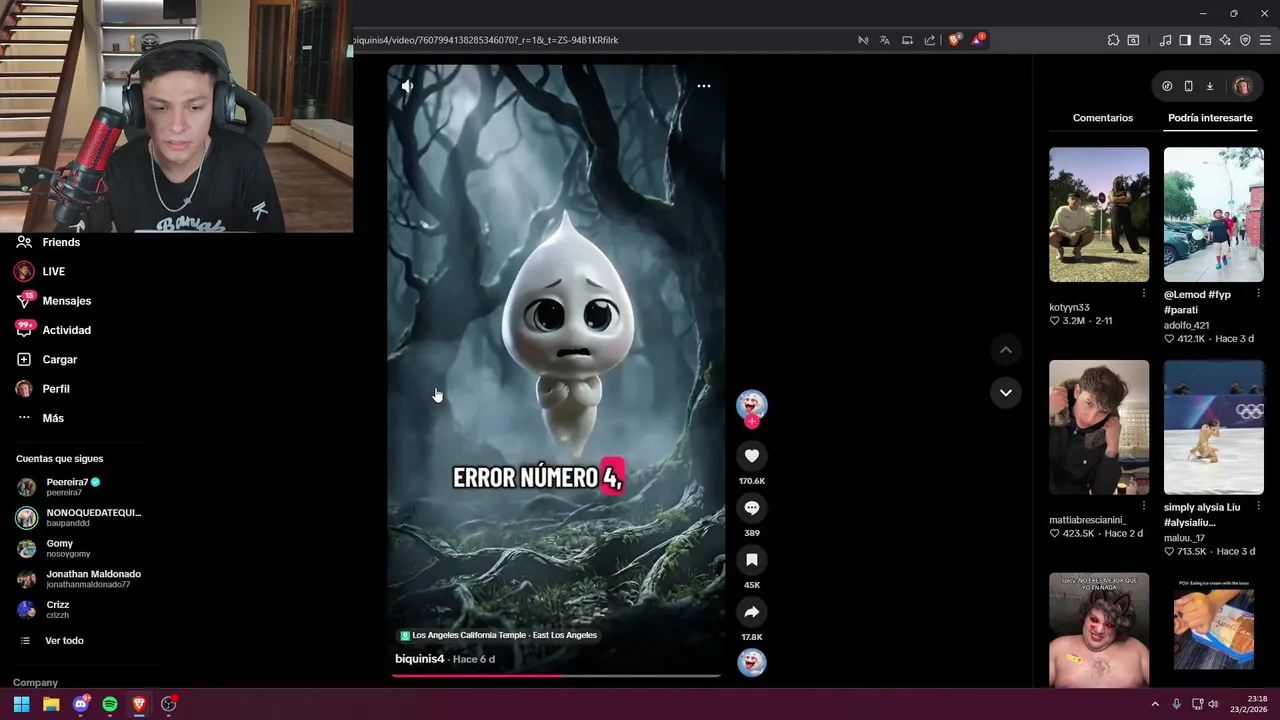The image size is (1280, 720).
Task: Open the creator's avatar beside the video
Action: [752, 404]
